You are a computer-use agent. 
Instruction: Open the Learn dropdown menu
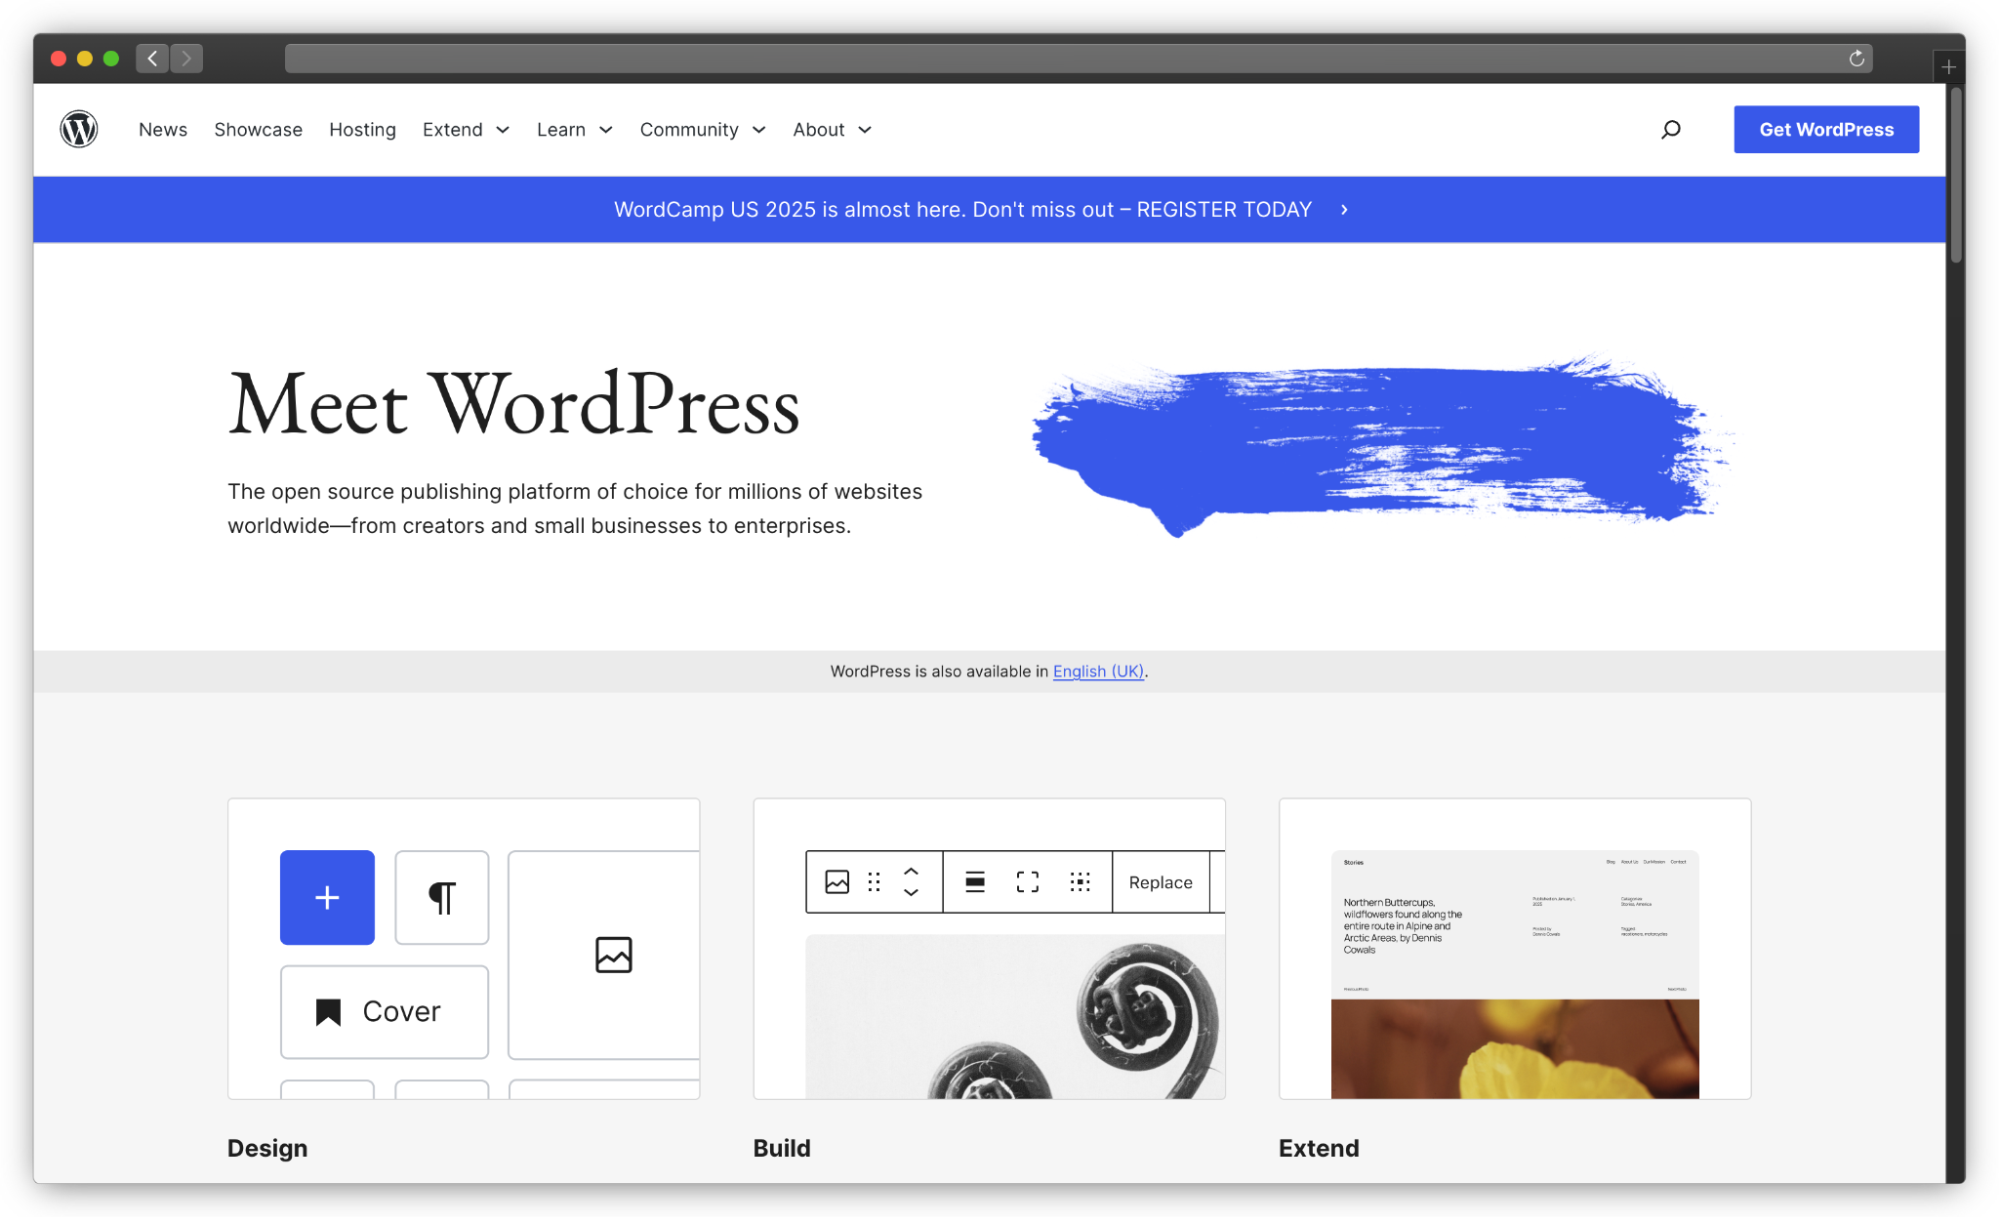(x=574, y=129)
